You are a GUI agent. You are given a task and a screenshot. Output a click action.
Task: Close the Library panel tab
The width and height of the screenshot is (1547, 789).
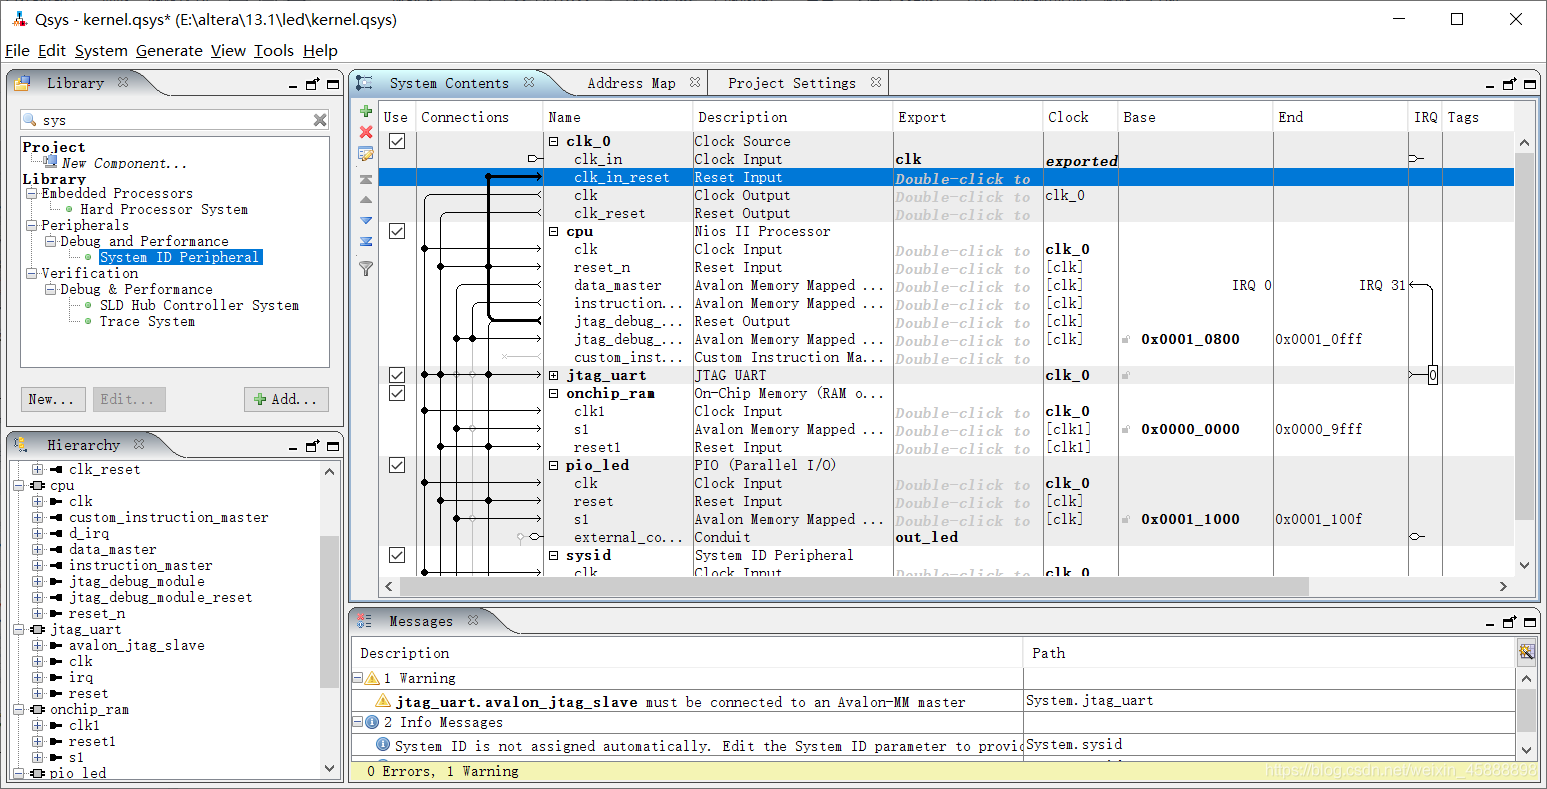pyautogui.click(x=123, y=83)
